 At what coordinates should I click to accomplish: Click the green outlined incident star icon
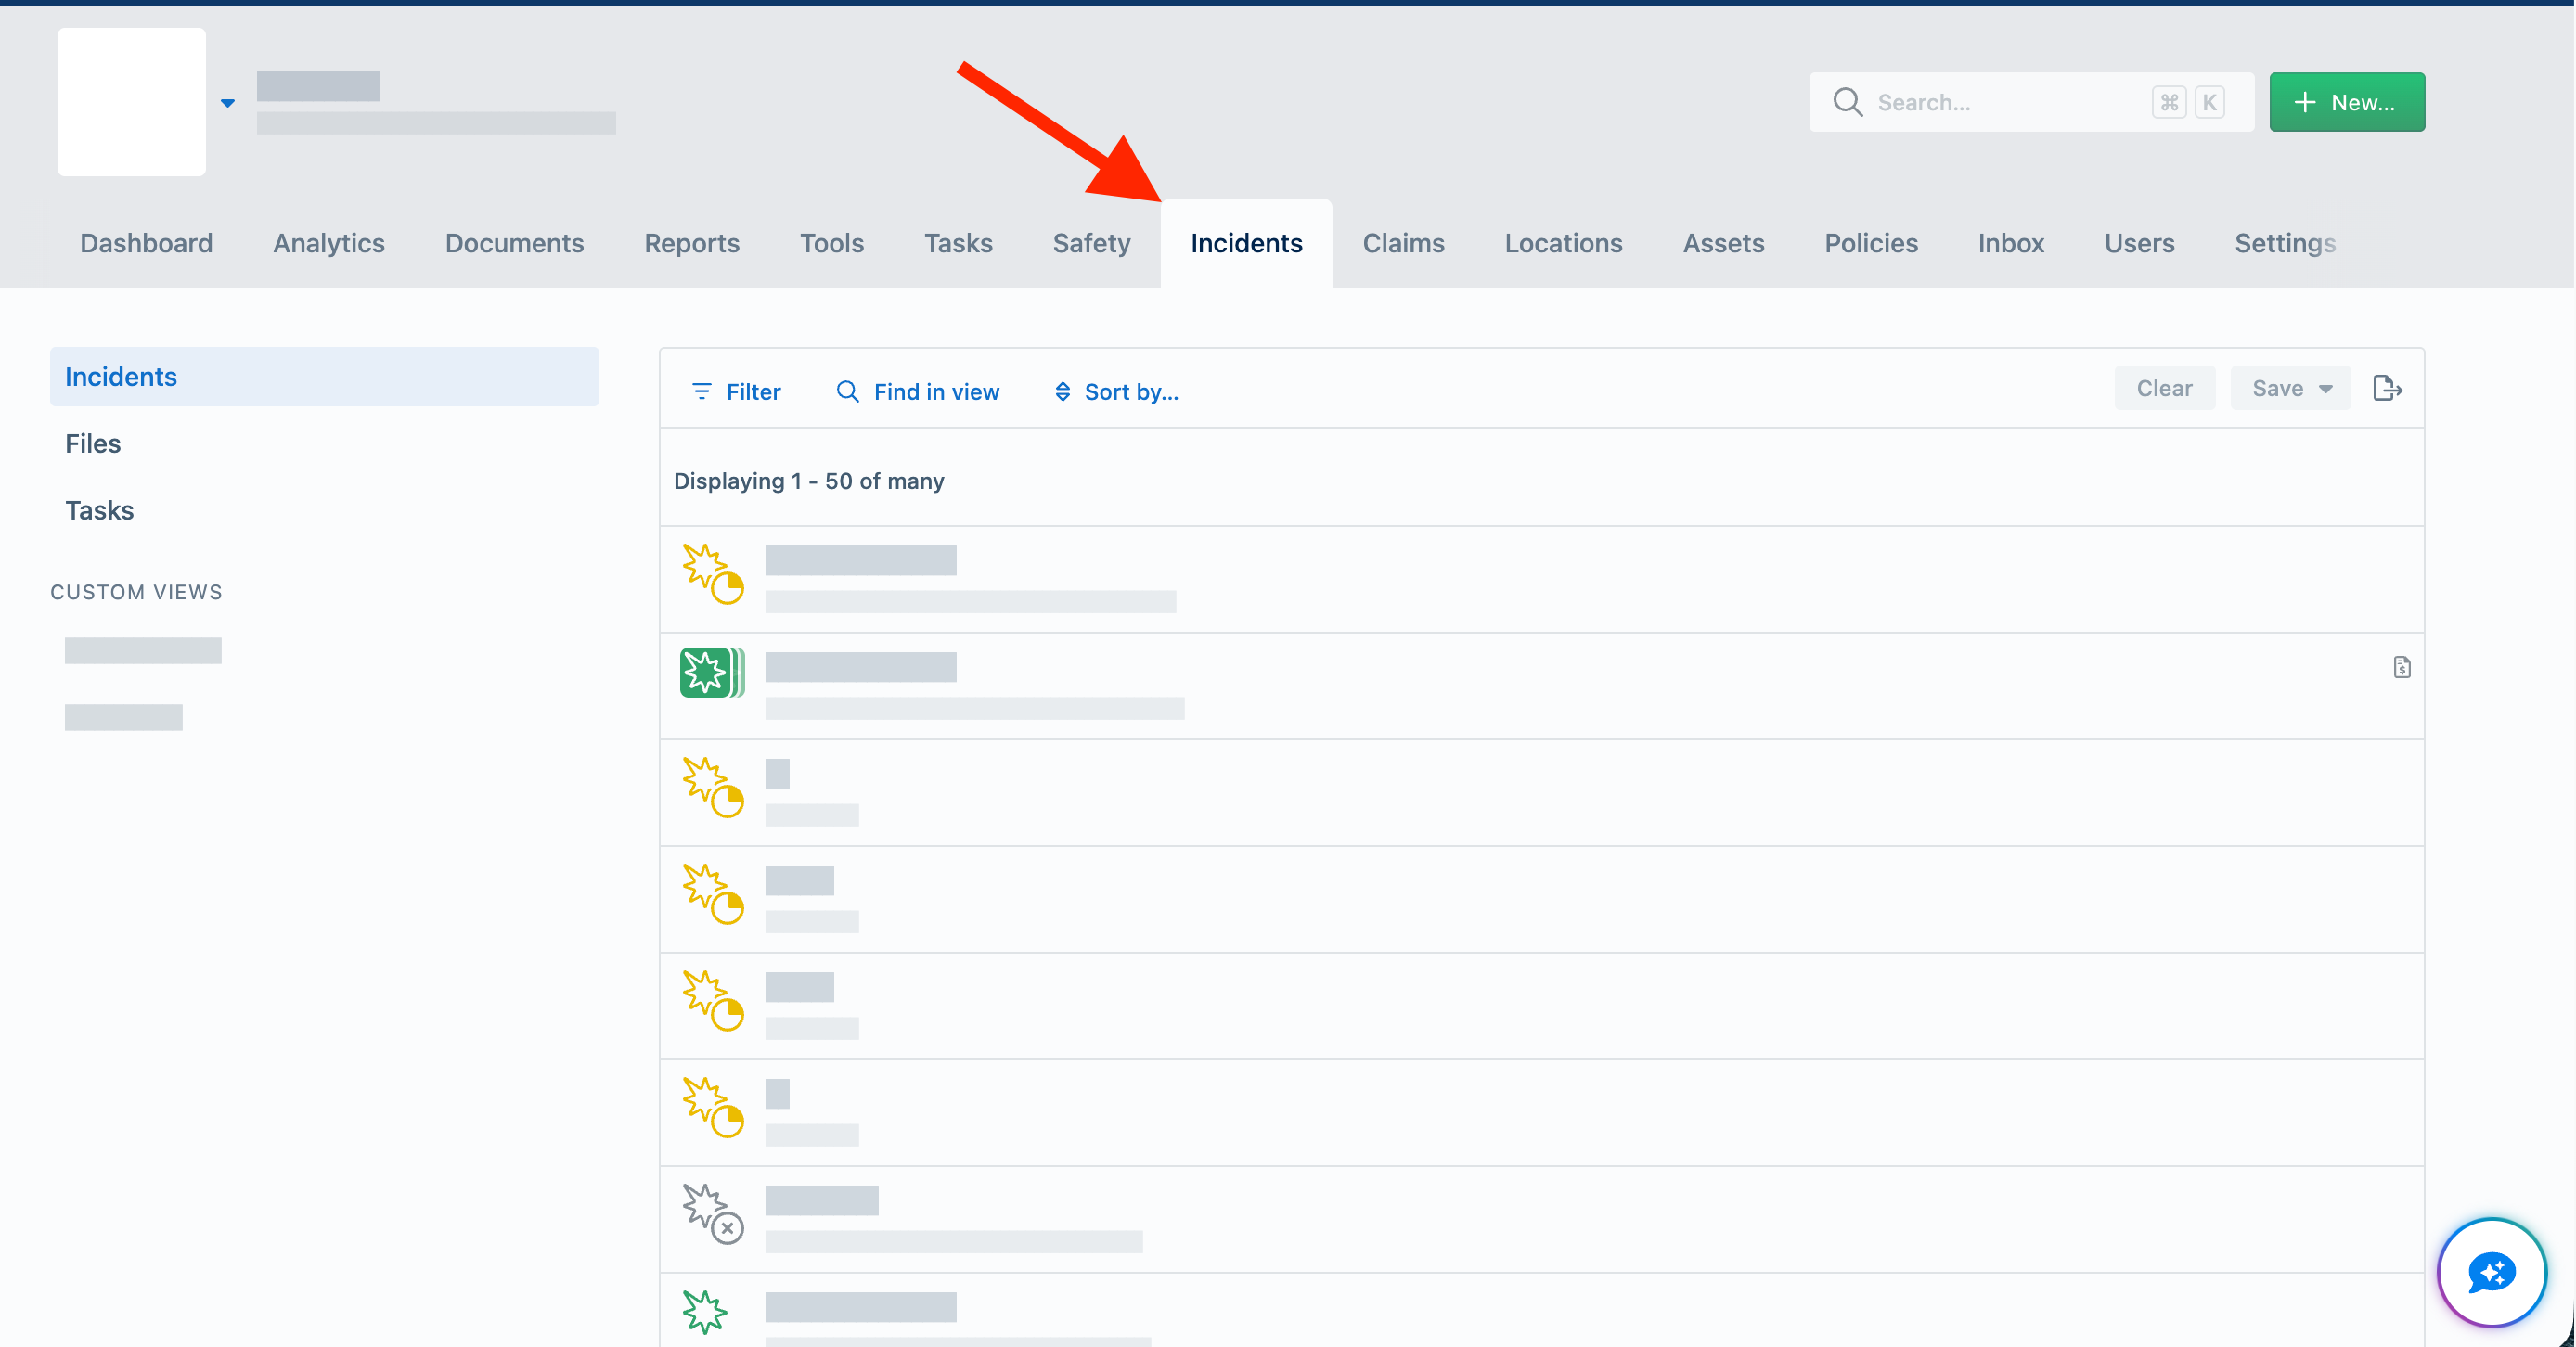[704, 1312]
